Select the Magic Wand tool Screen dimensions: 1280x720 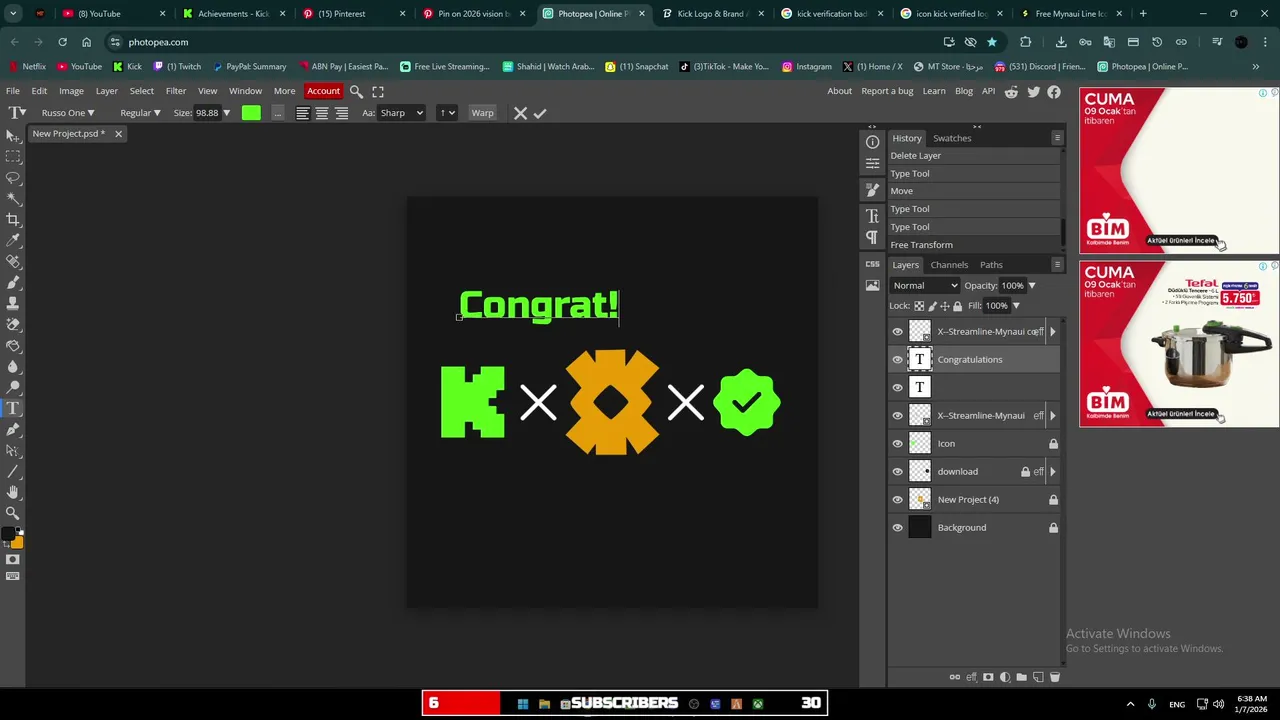coord(13,198)
